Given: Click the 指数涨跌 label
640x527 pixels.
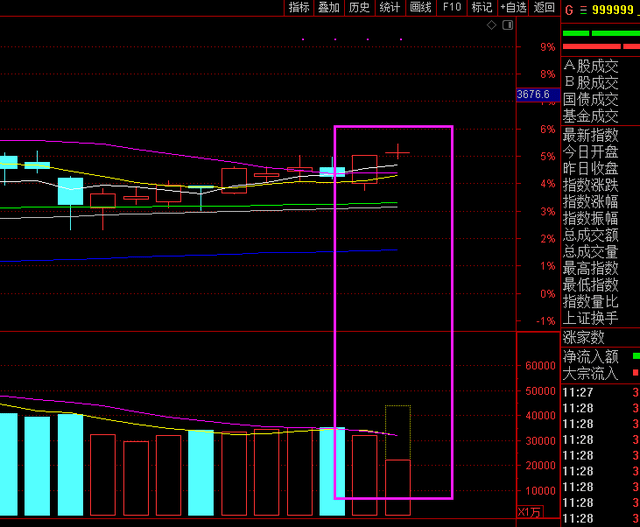Looking at the screenshot, I should click(591, 185).
